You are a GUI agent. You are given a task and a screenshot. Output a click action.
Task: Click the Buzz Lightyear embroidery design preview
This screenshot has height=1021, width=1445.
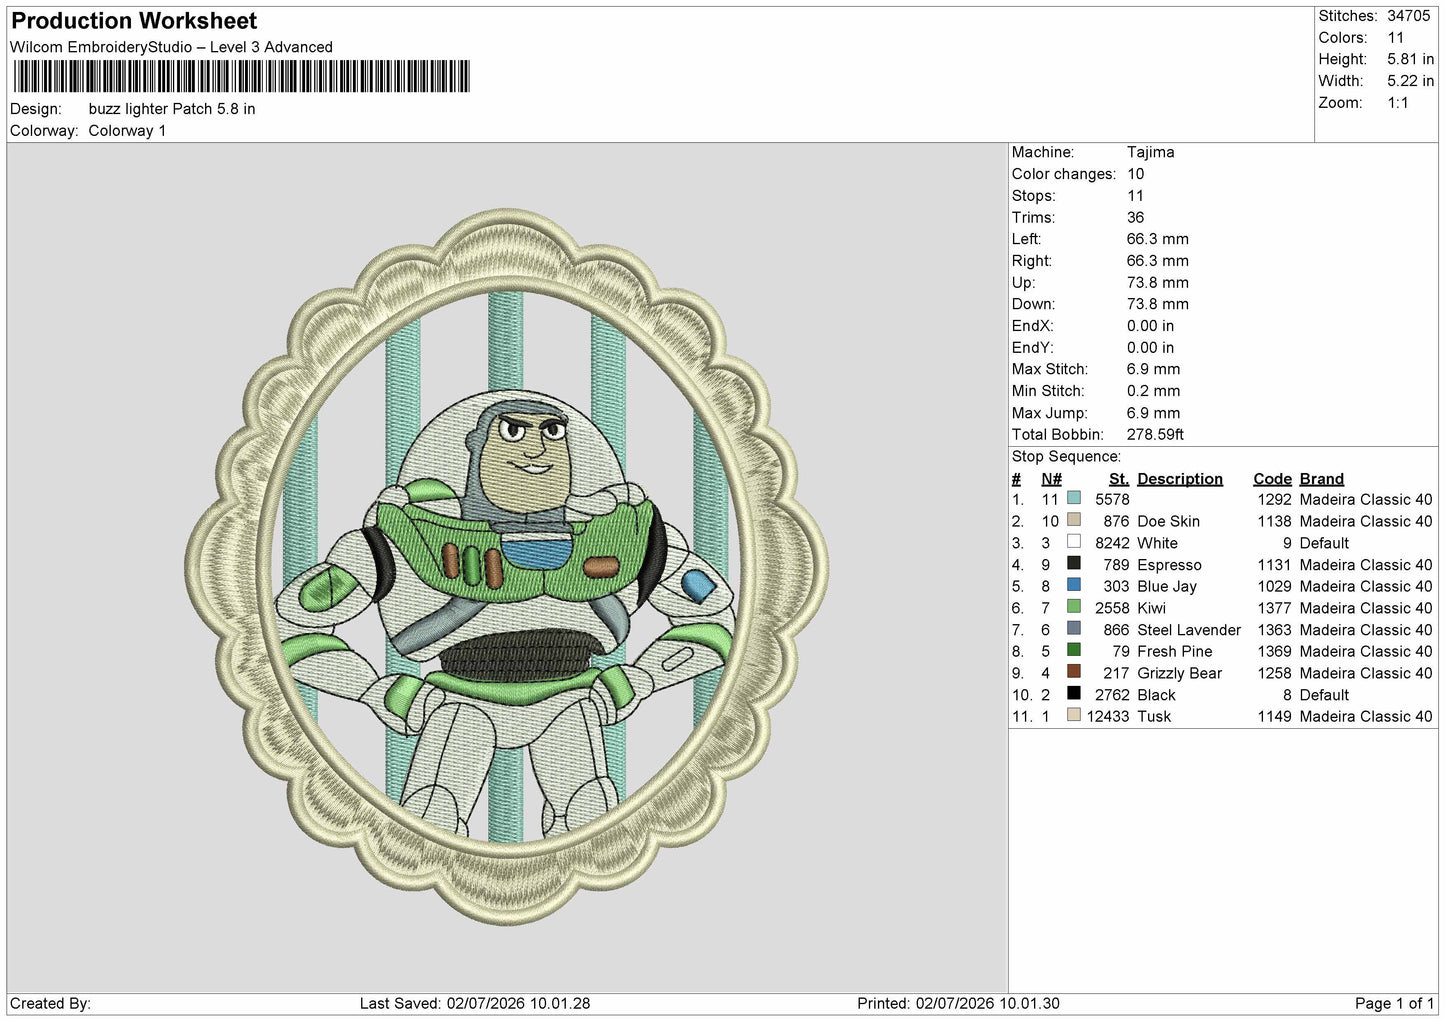click(506, 566)
